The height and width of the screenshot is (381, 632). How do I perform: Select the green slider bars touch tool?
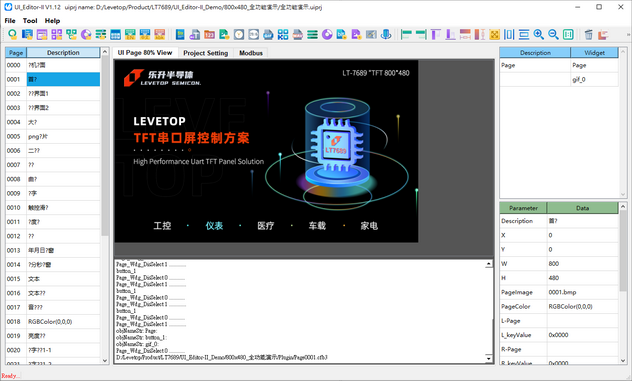coord(101,35)
